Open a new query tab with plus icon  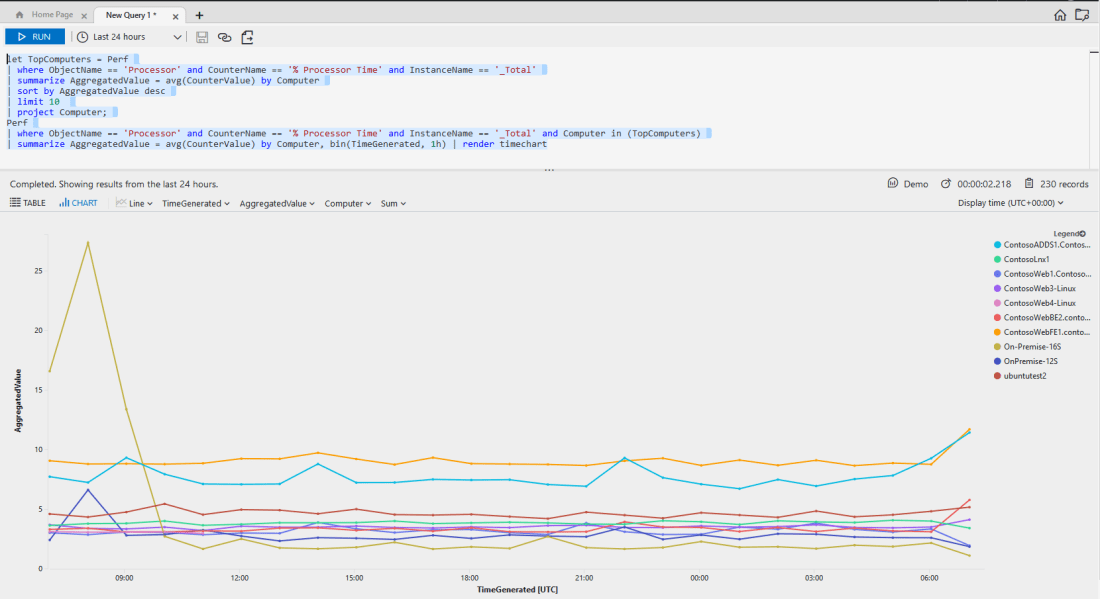point(199,15)
